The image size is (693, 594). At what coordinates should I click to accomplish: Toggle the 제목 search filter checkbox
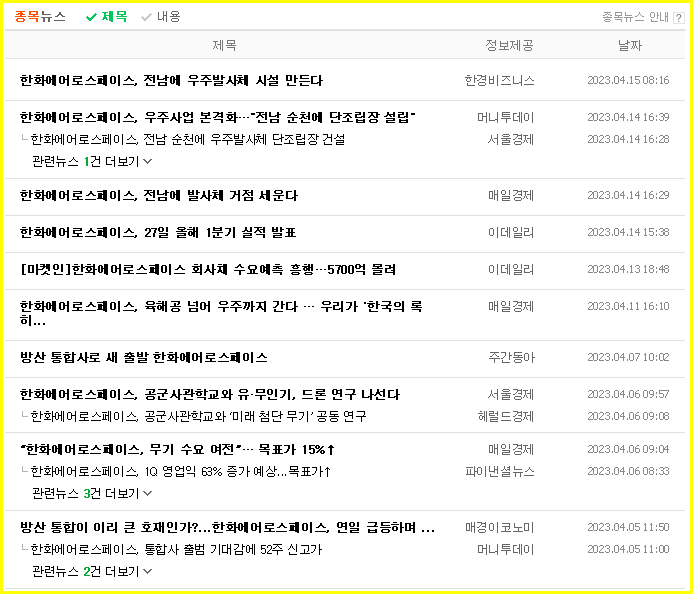pyautogui.click(x=107, y=17)
